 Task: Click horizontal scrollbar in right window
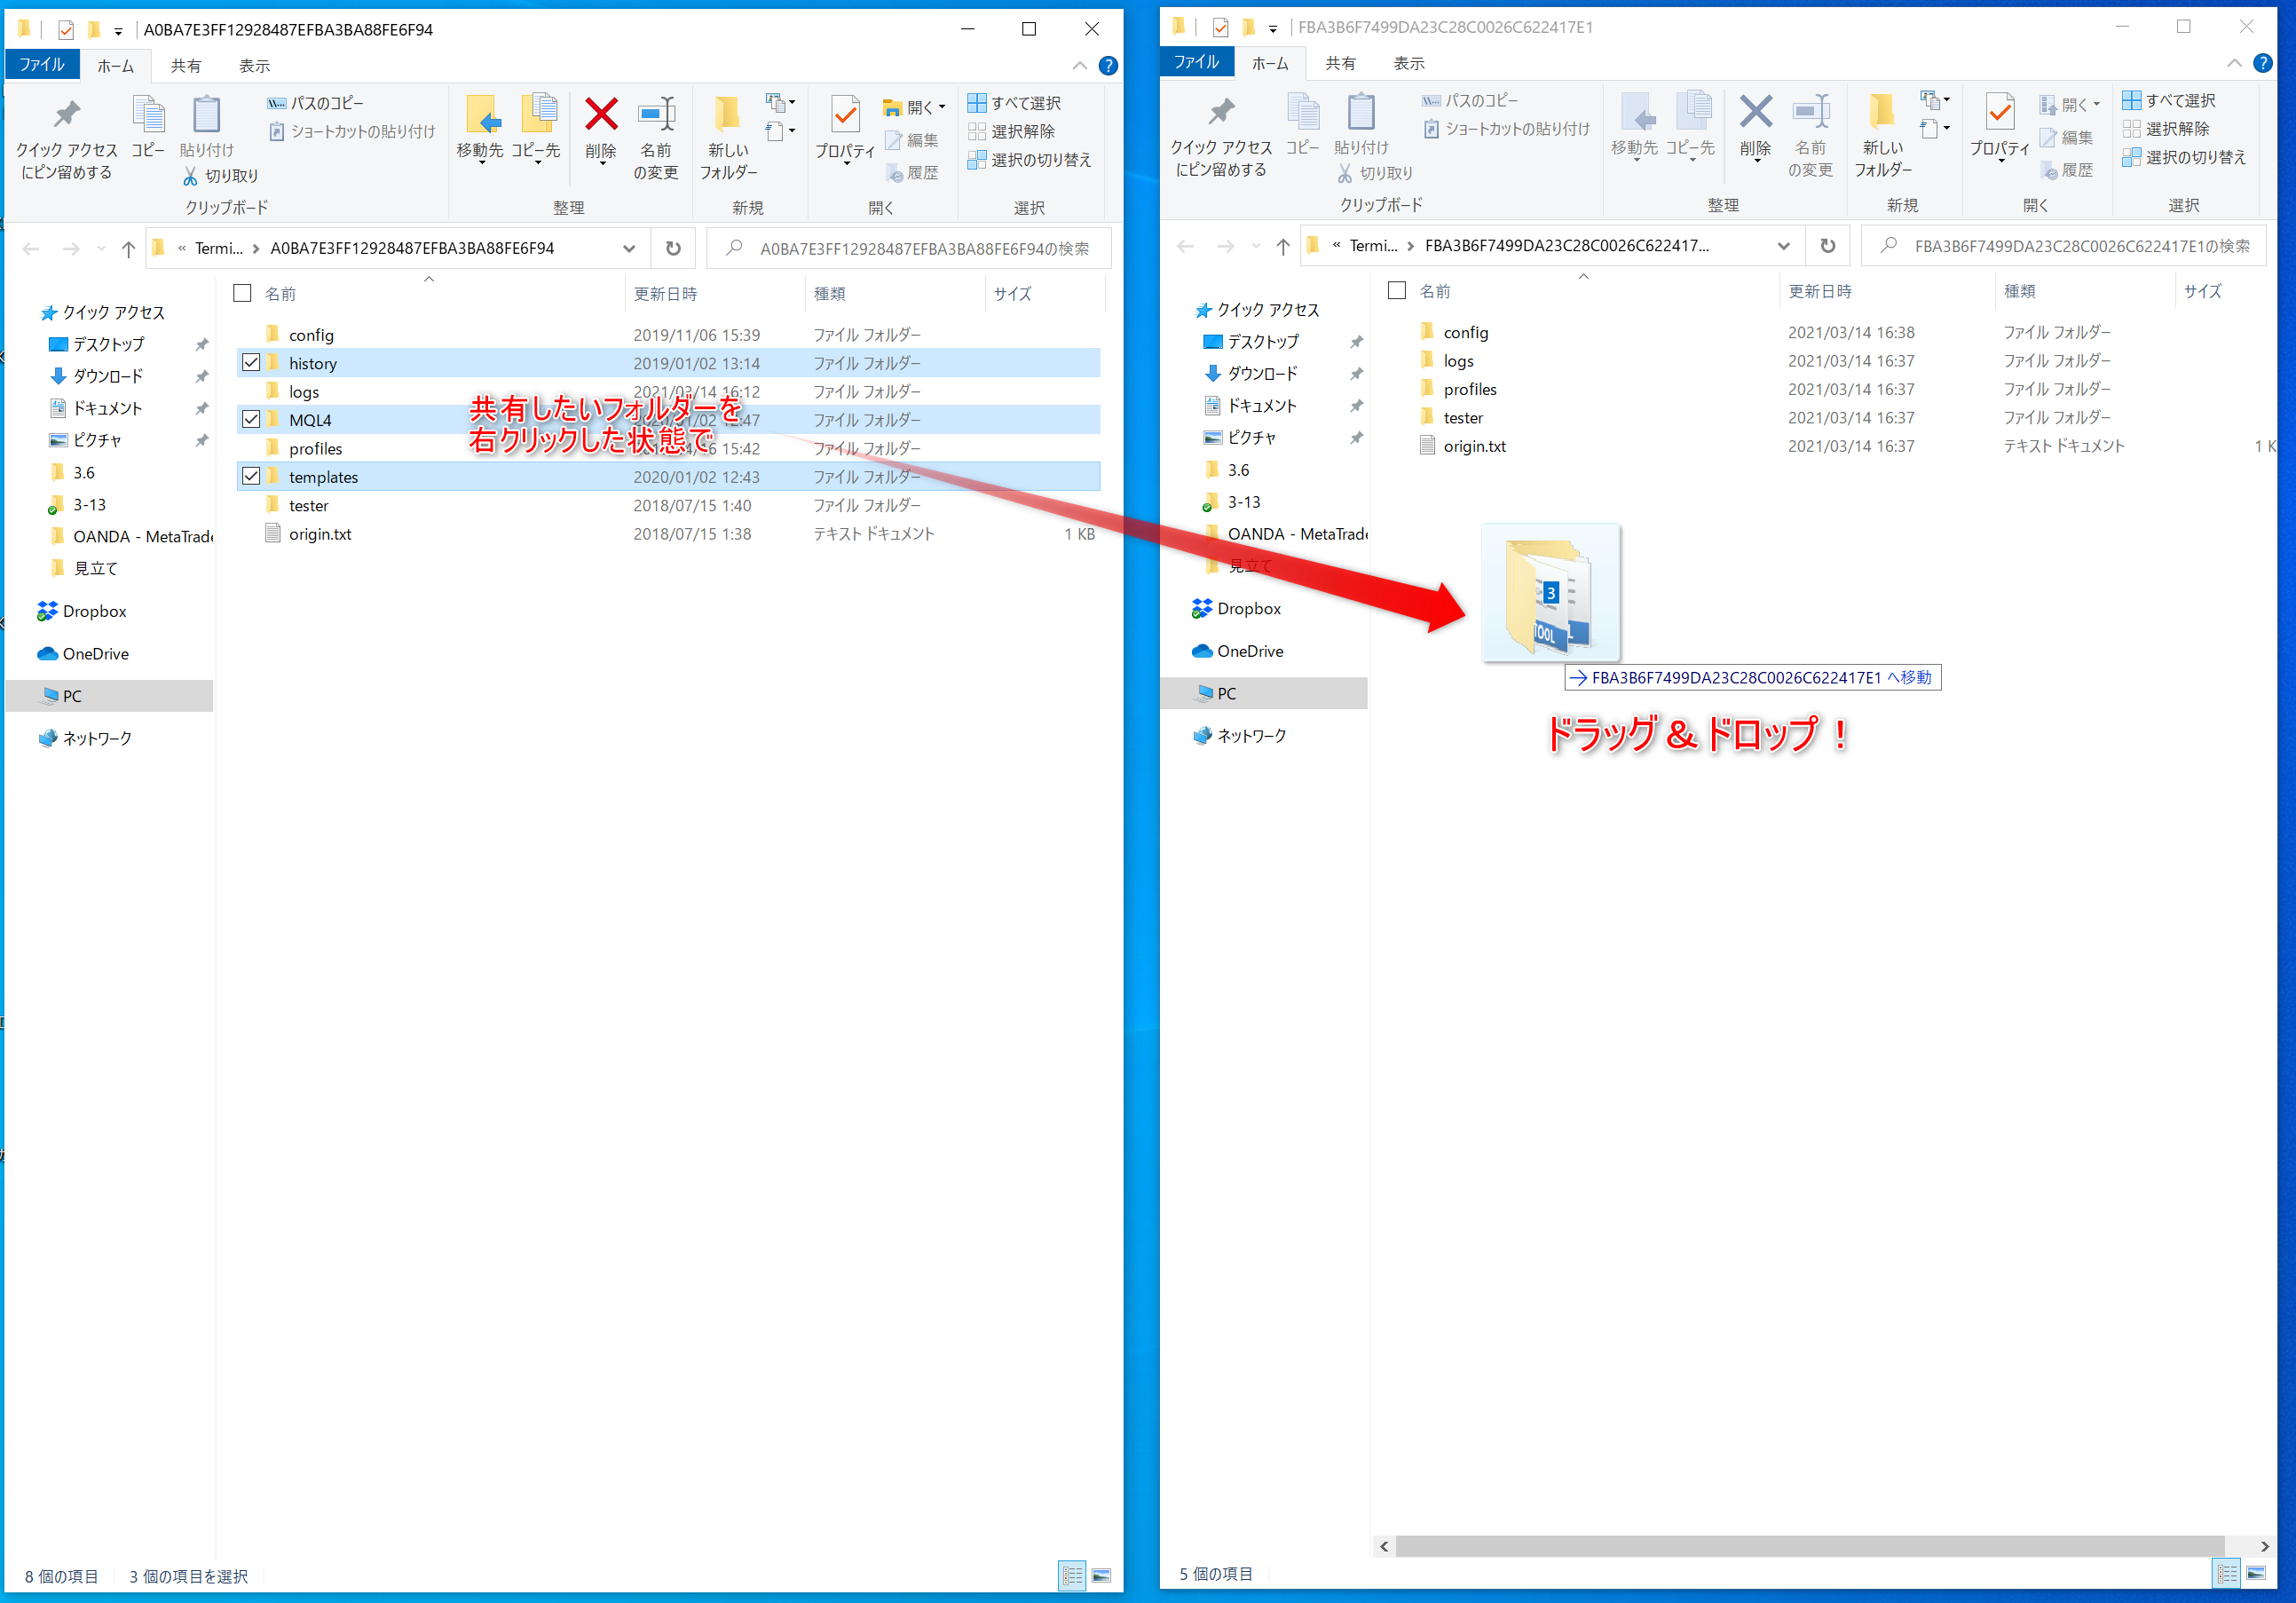click(1808, 1546)
